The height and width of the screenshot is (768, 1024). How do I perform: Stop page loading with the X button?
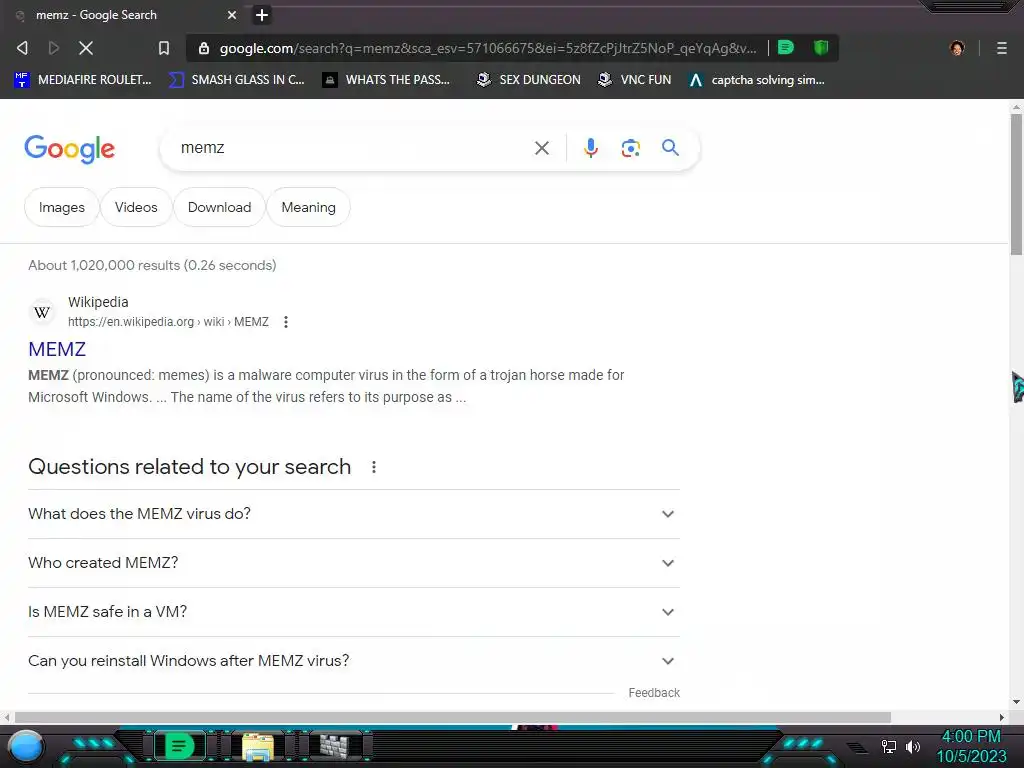(x=86, y=48)
